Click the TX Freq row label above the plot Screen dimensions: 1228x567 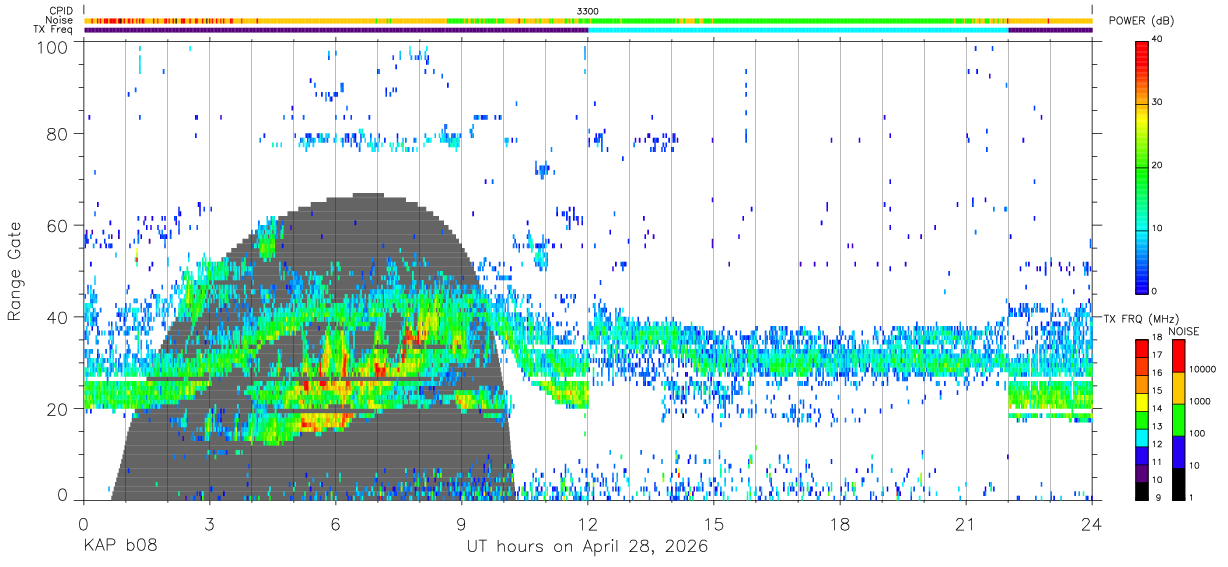(x=53, y=29)
